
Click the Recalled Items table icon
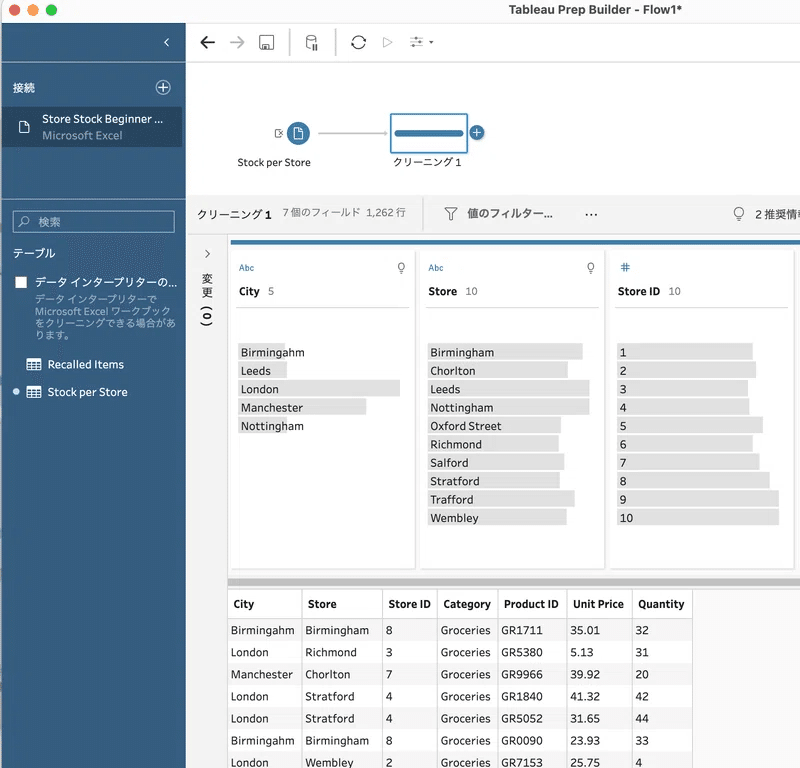pos(34,364)
